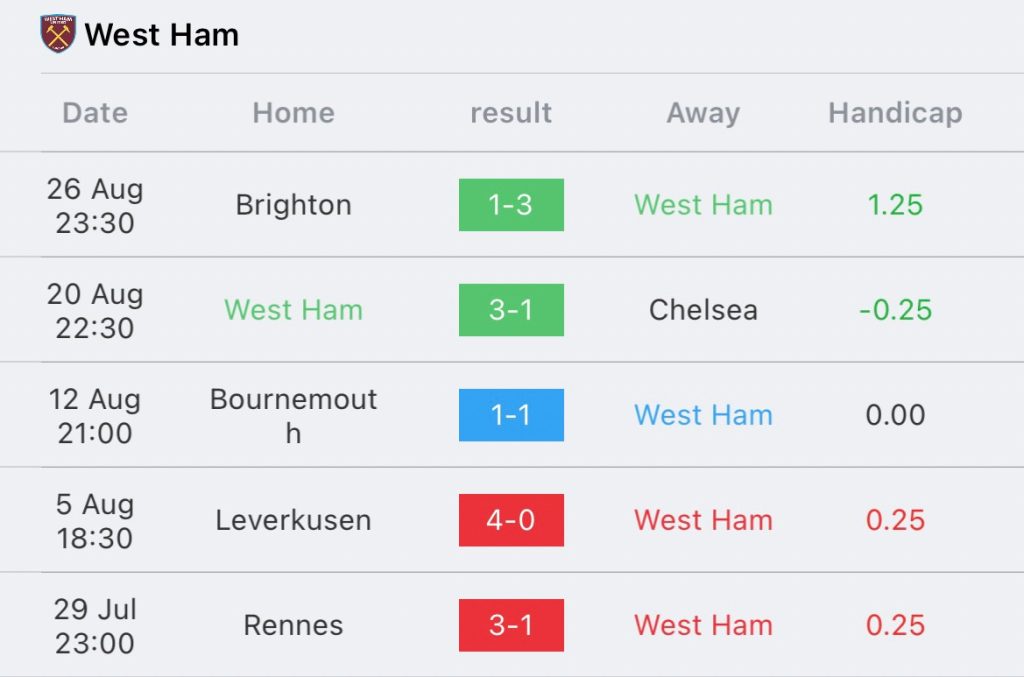Click the result column header
Viewport: 1024px width, 677px height.
coord(511,113)
